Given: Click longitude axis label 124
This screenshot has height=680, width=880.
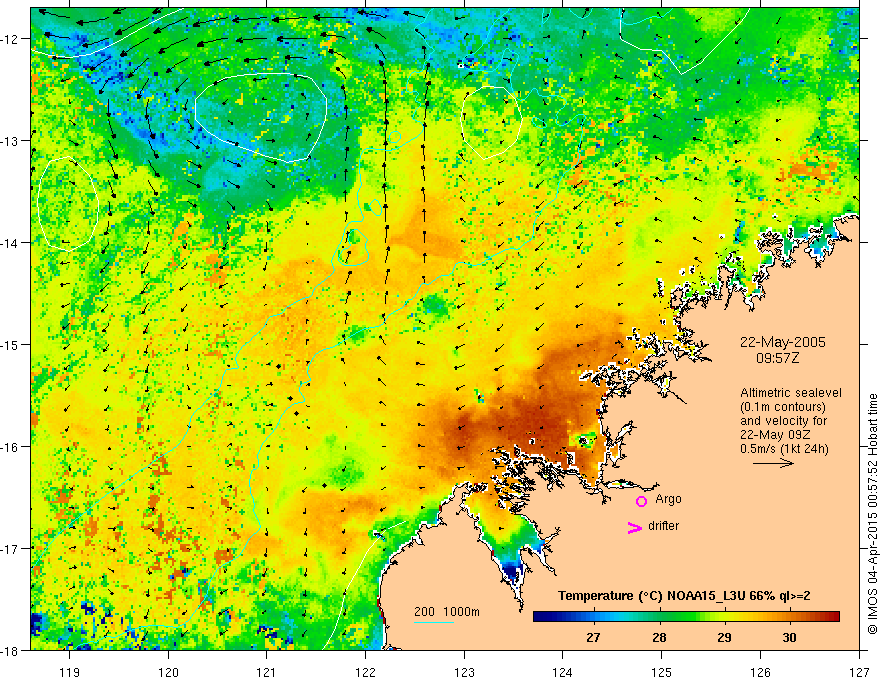Looking at the screenshot, I should [563, 672].
